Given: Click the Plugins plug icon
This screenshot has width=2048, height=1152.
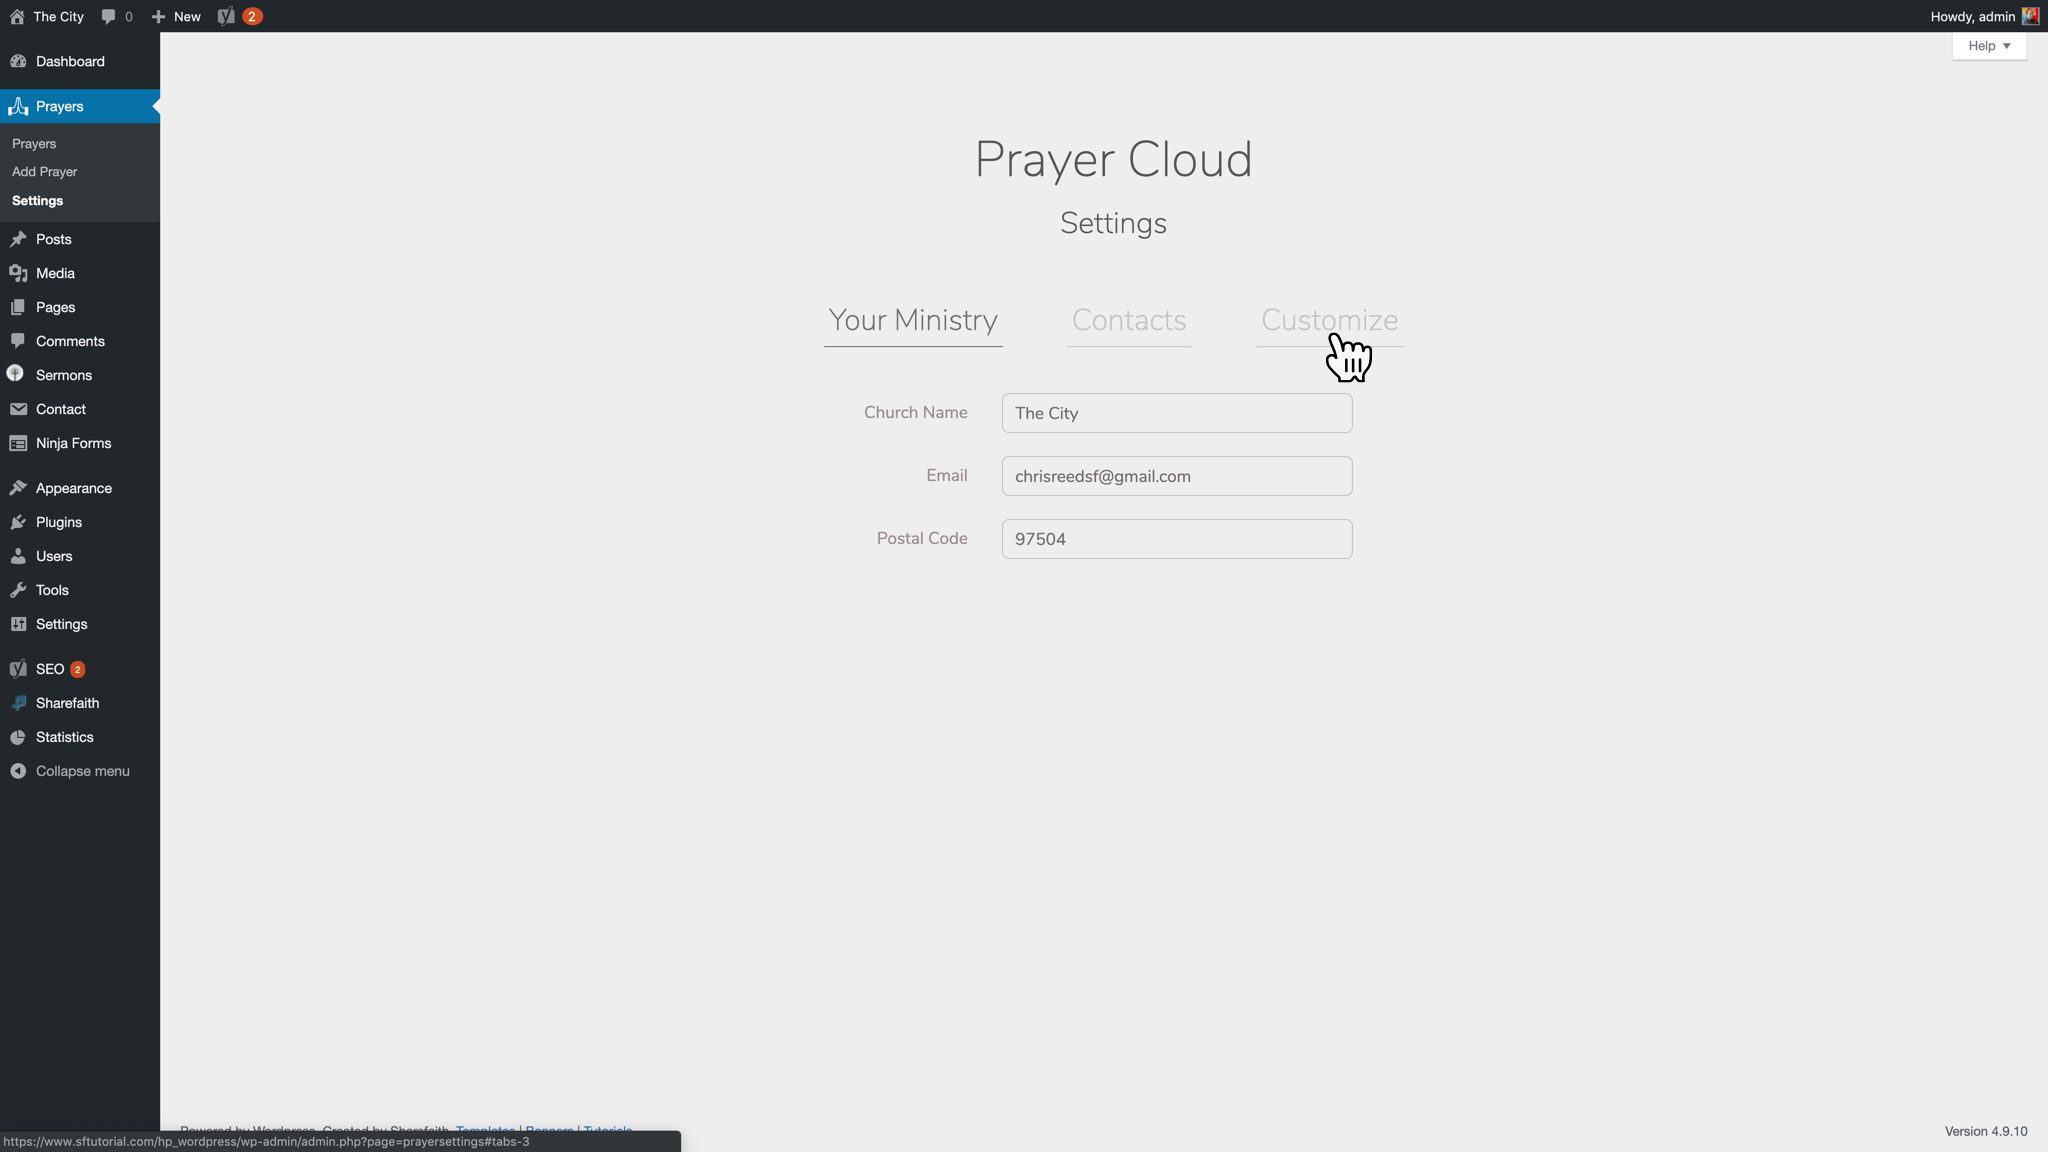Looking at the screenshot, I should pyautogui.click(x=18, y=522).
